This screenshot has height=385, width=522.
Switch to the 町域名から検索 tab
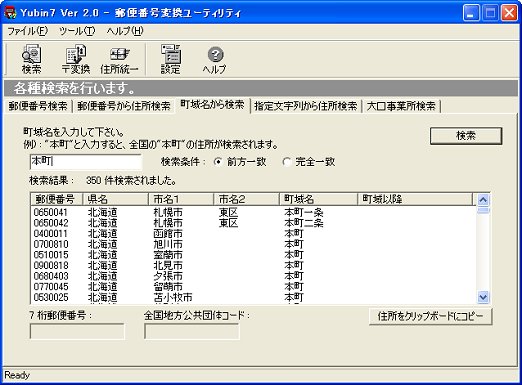[x=212, y=105]
